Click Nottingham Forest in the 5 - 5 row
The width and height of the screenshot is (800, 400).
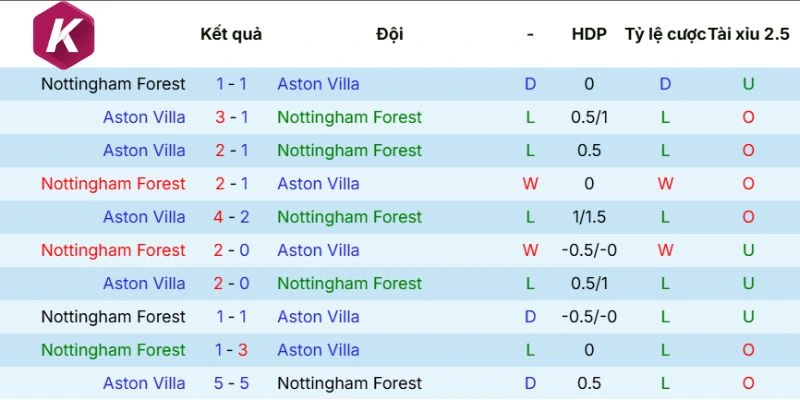tap(349, 383)
